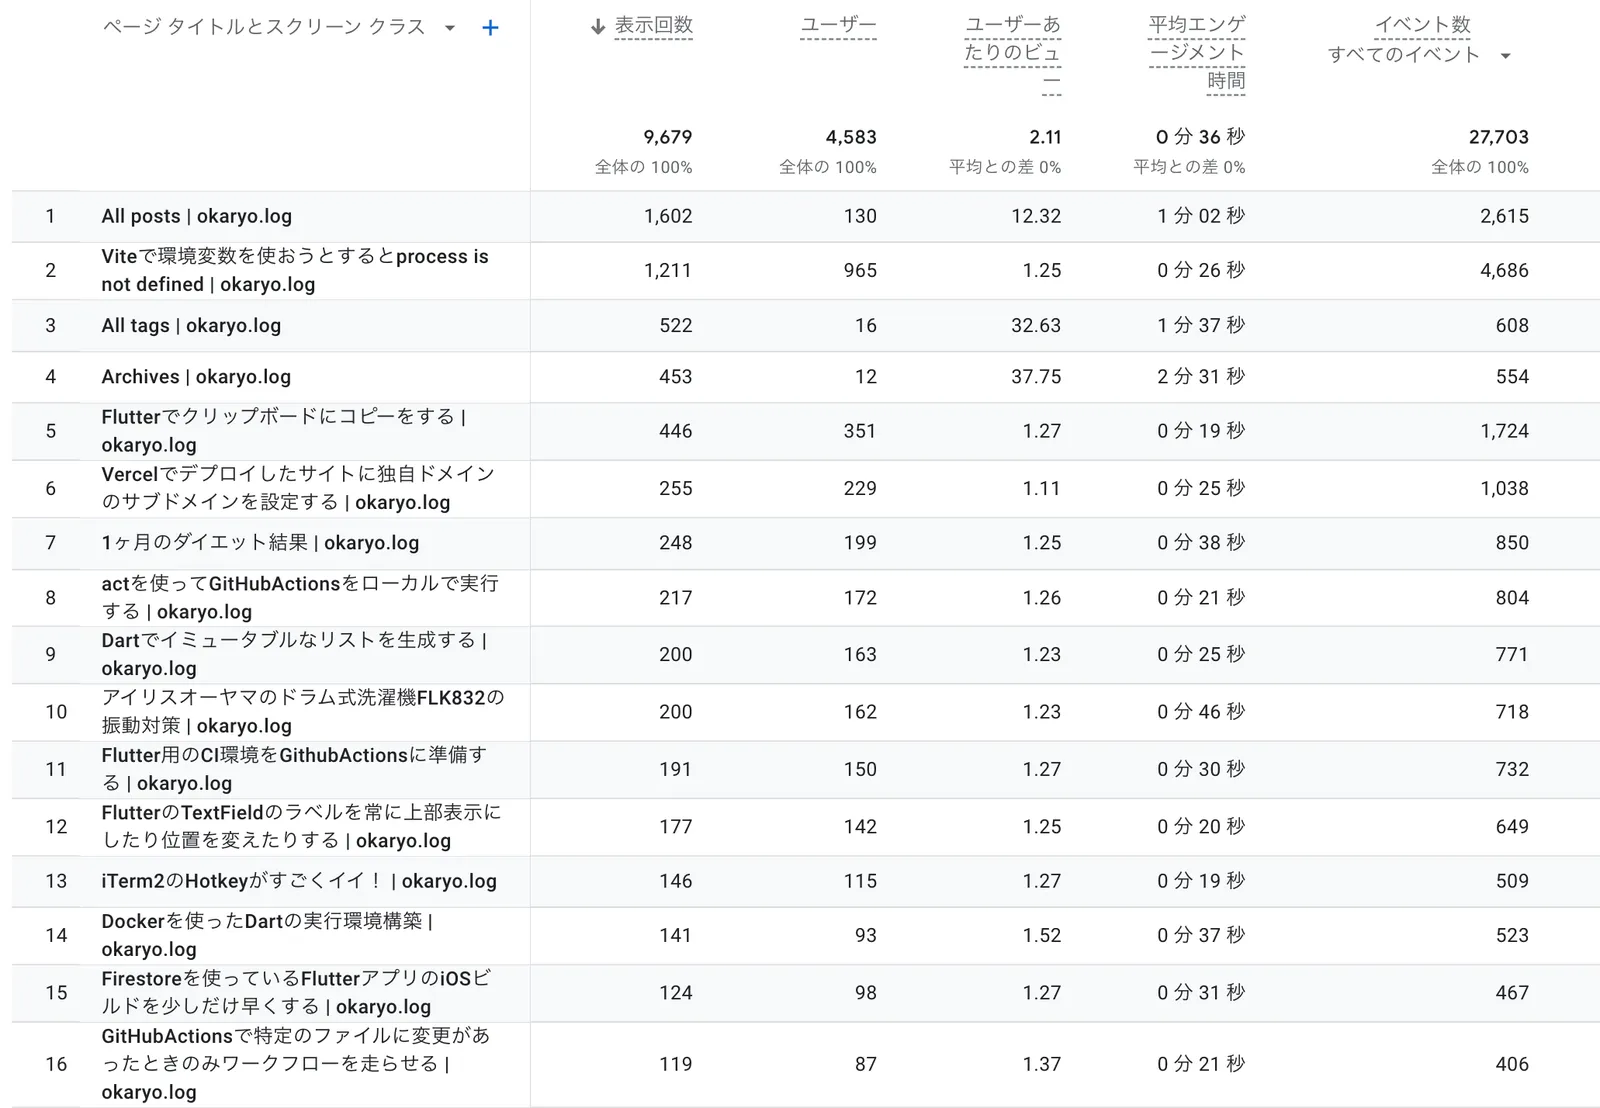Viewport: 1600px width, 1108px height.
Task: Sort by 平均エンゲージメント時間 column header
Action: tap(1197, 50)
